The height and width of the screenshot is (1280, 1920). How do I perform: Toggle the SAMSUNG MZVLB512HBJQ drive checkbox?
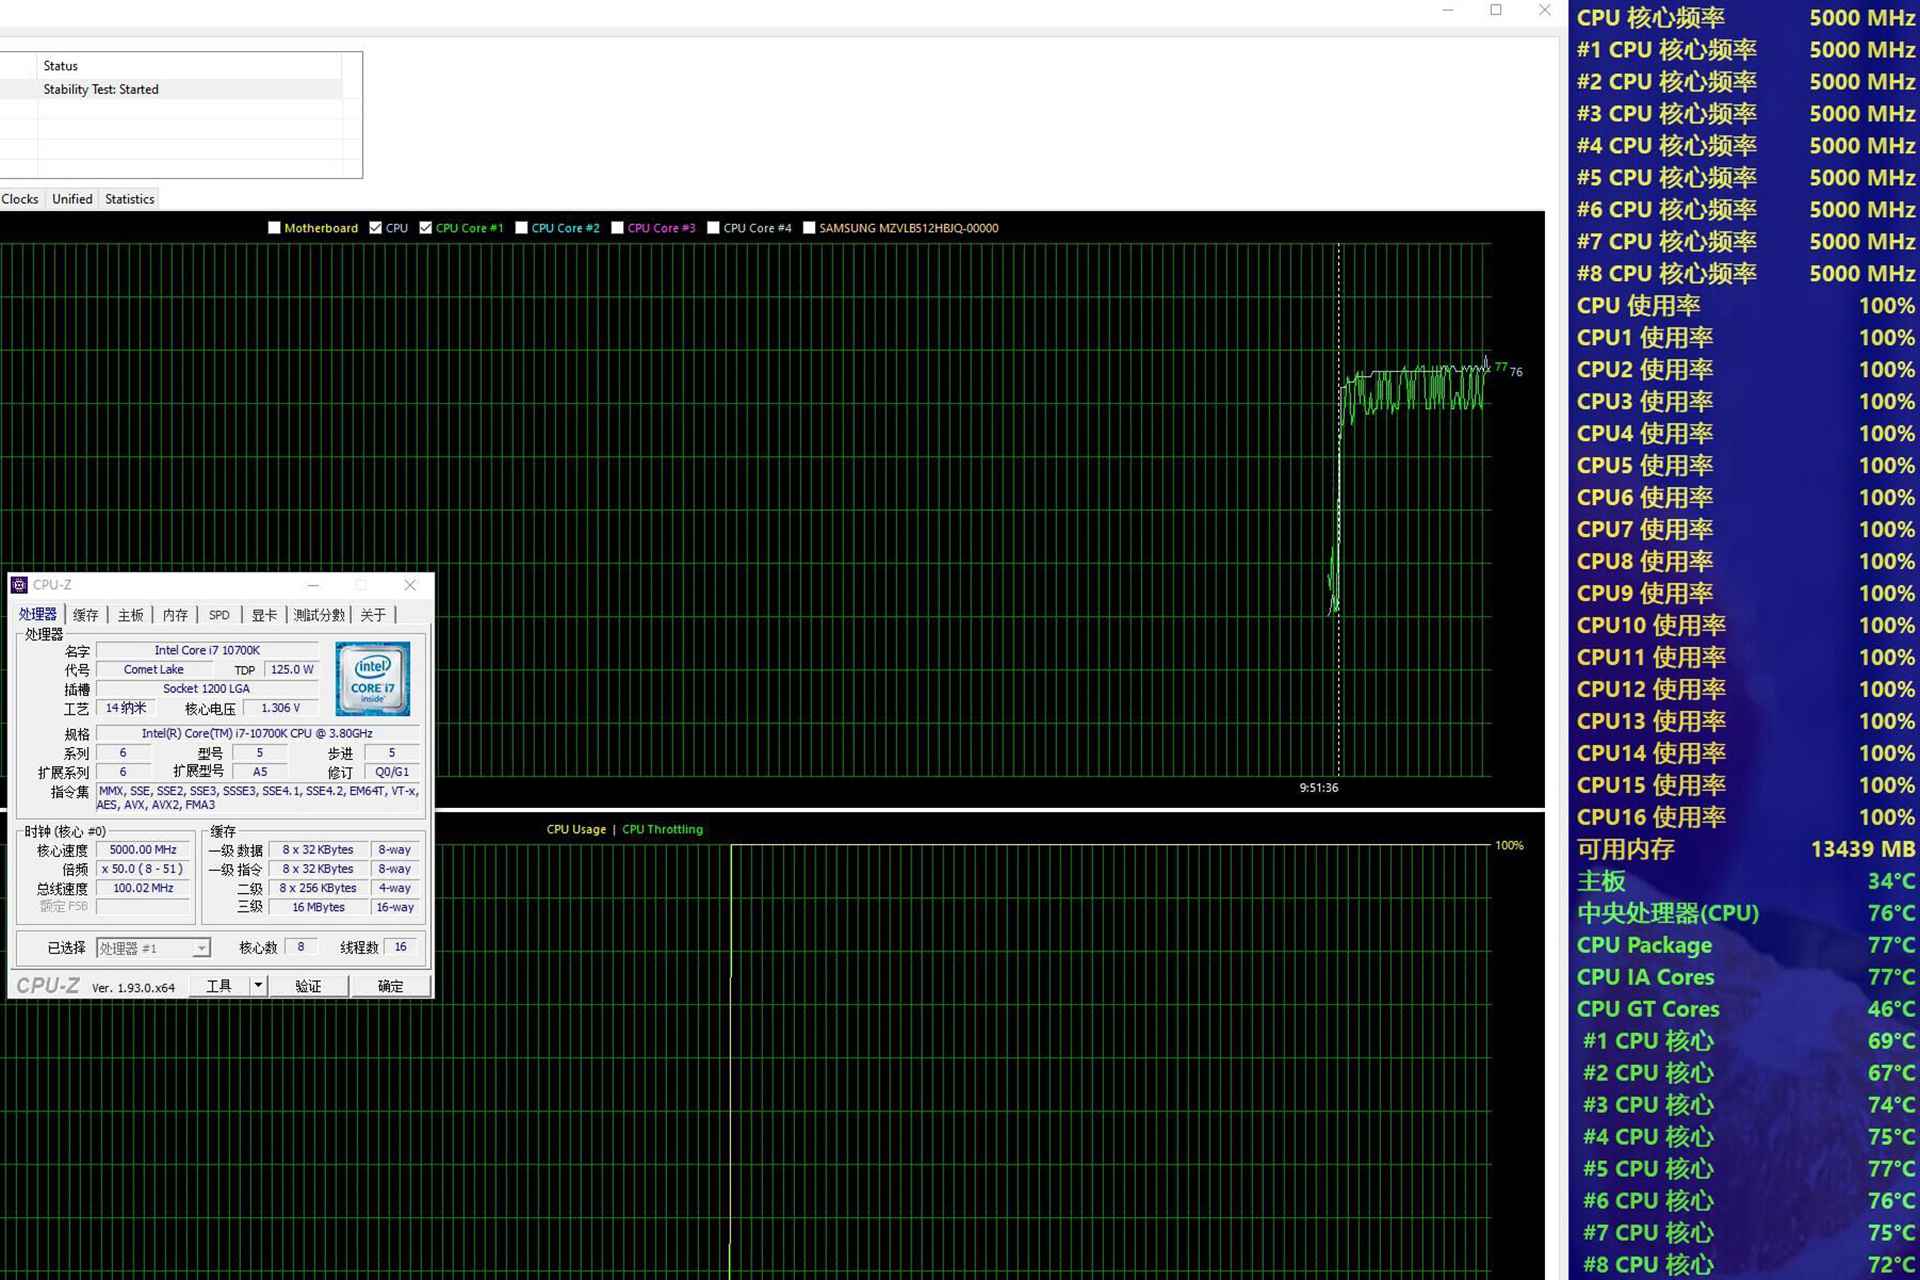point(809,228)
